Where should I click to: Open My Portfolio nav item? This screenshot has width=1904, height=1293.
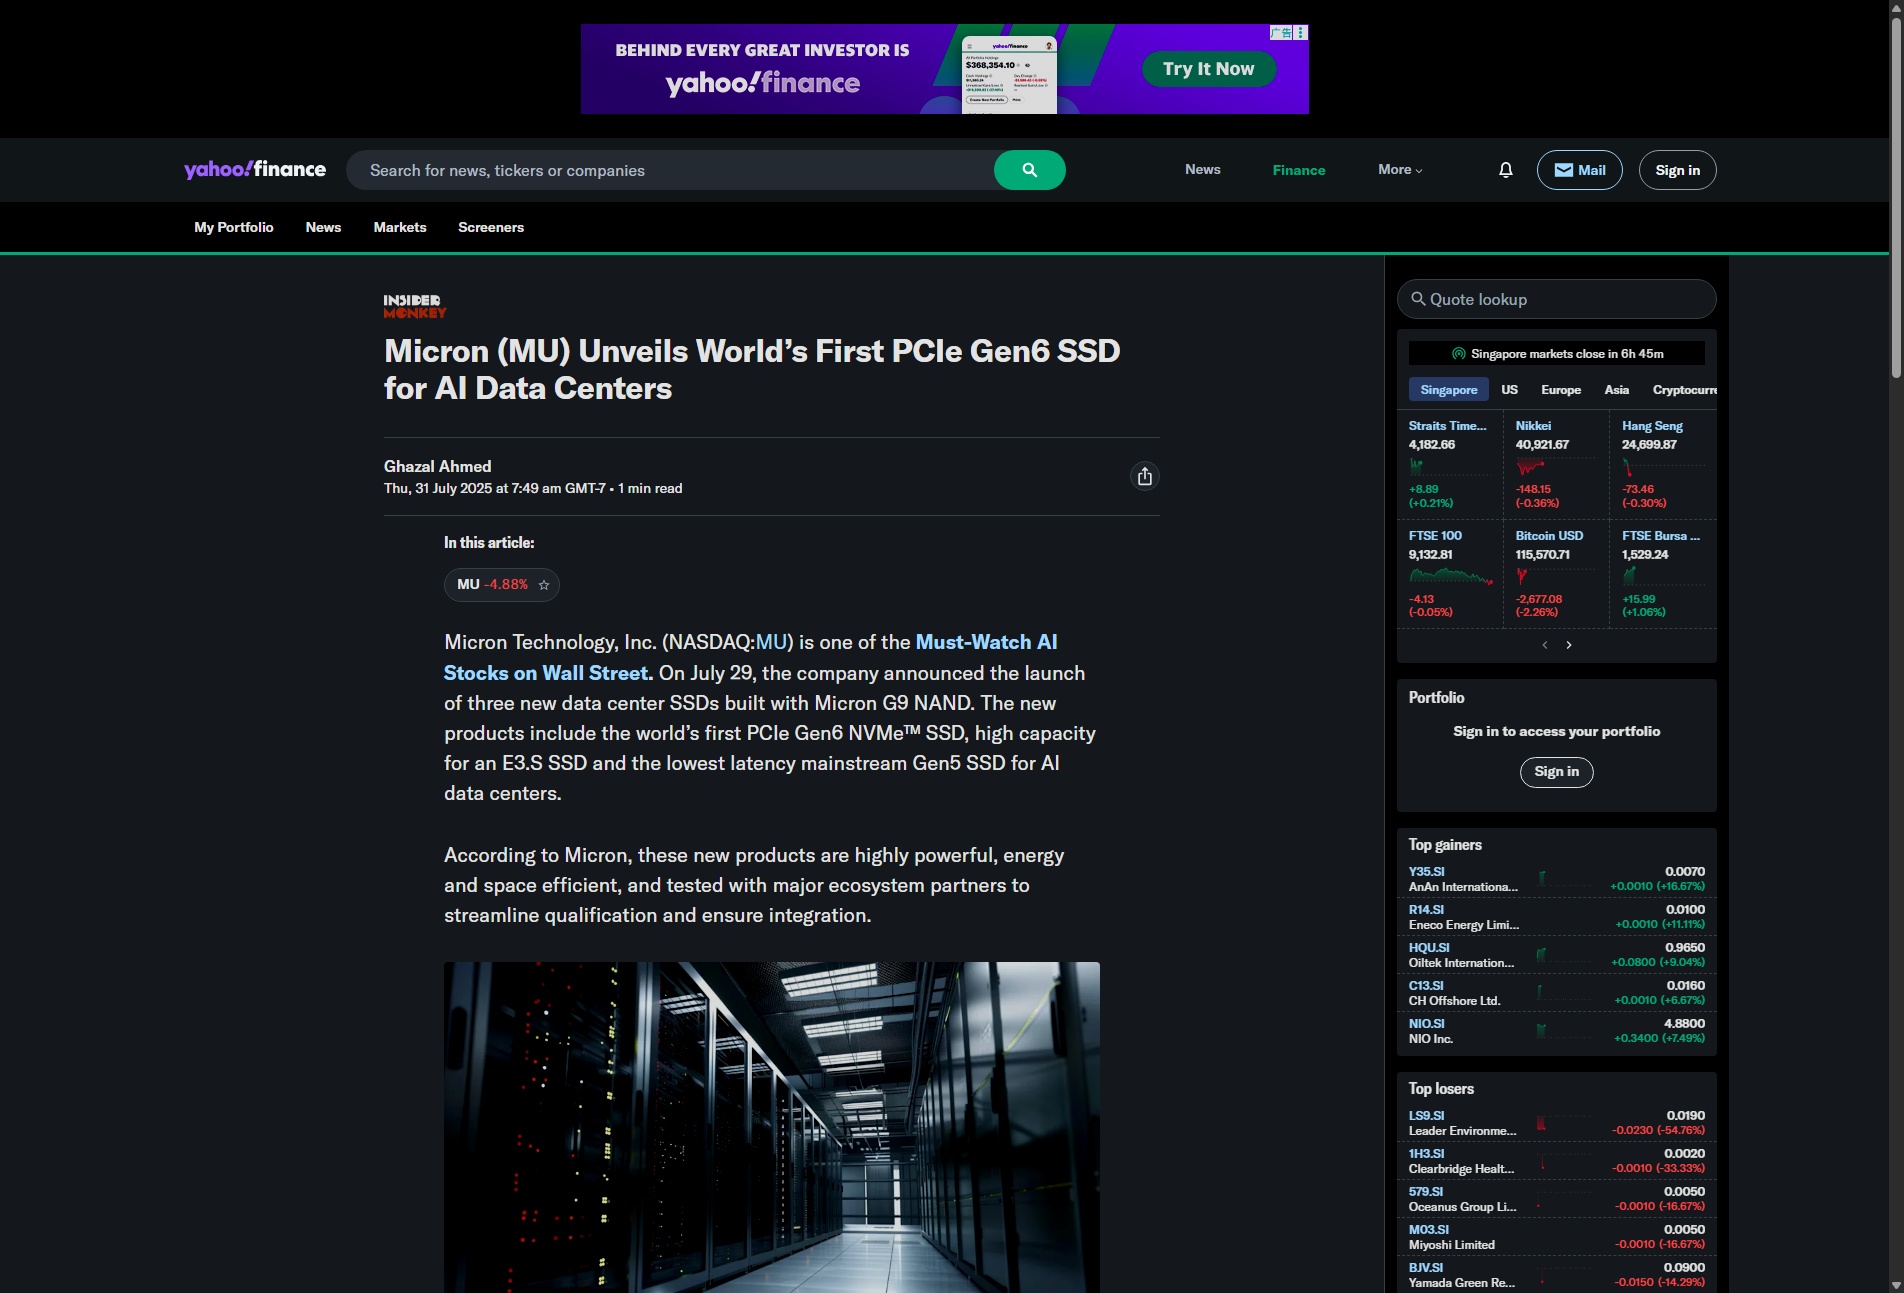click(233, 227)
